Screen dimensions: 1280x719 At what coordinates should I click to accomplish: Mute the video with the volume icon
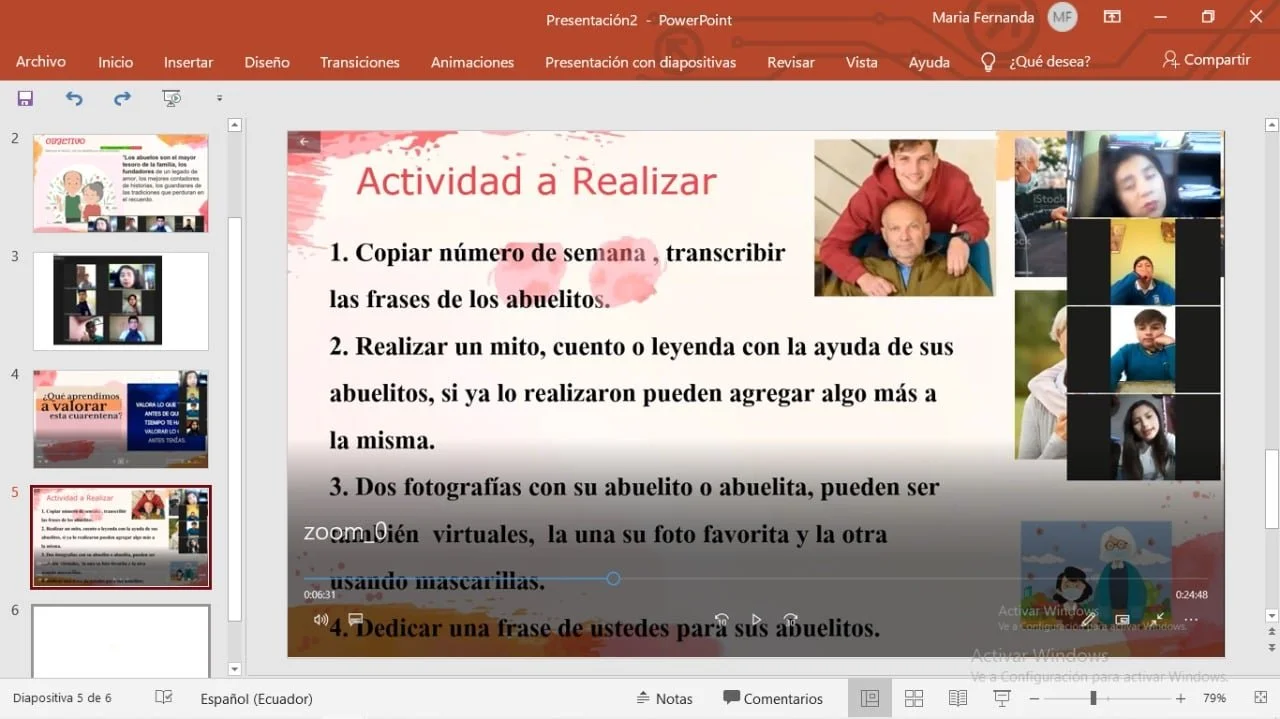click(321, 619)
